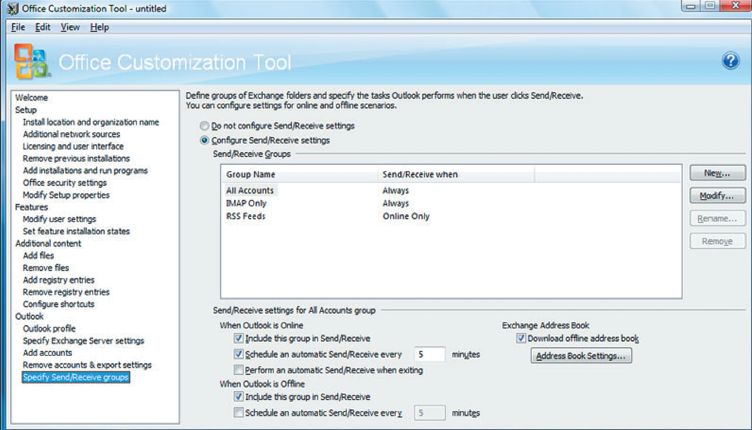Viewport: 752px width, 430px height.
Task: Enable Perform automatic Send/Receive when exiting
Action: [x=238, y=369]
